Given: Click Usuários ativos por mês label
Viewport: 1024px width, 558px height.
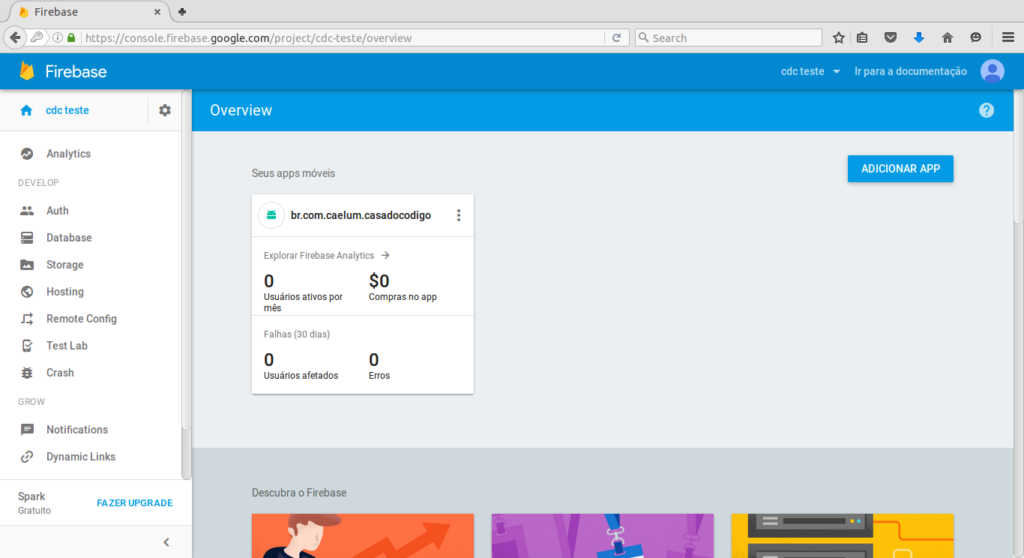Looking at the screenshot, I should click(303, 302).
